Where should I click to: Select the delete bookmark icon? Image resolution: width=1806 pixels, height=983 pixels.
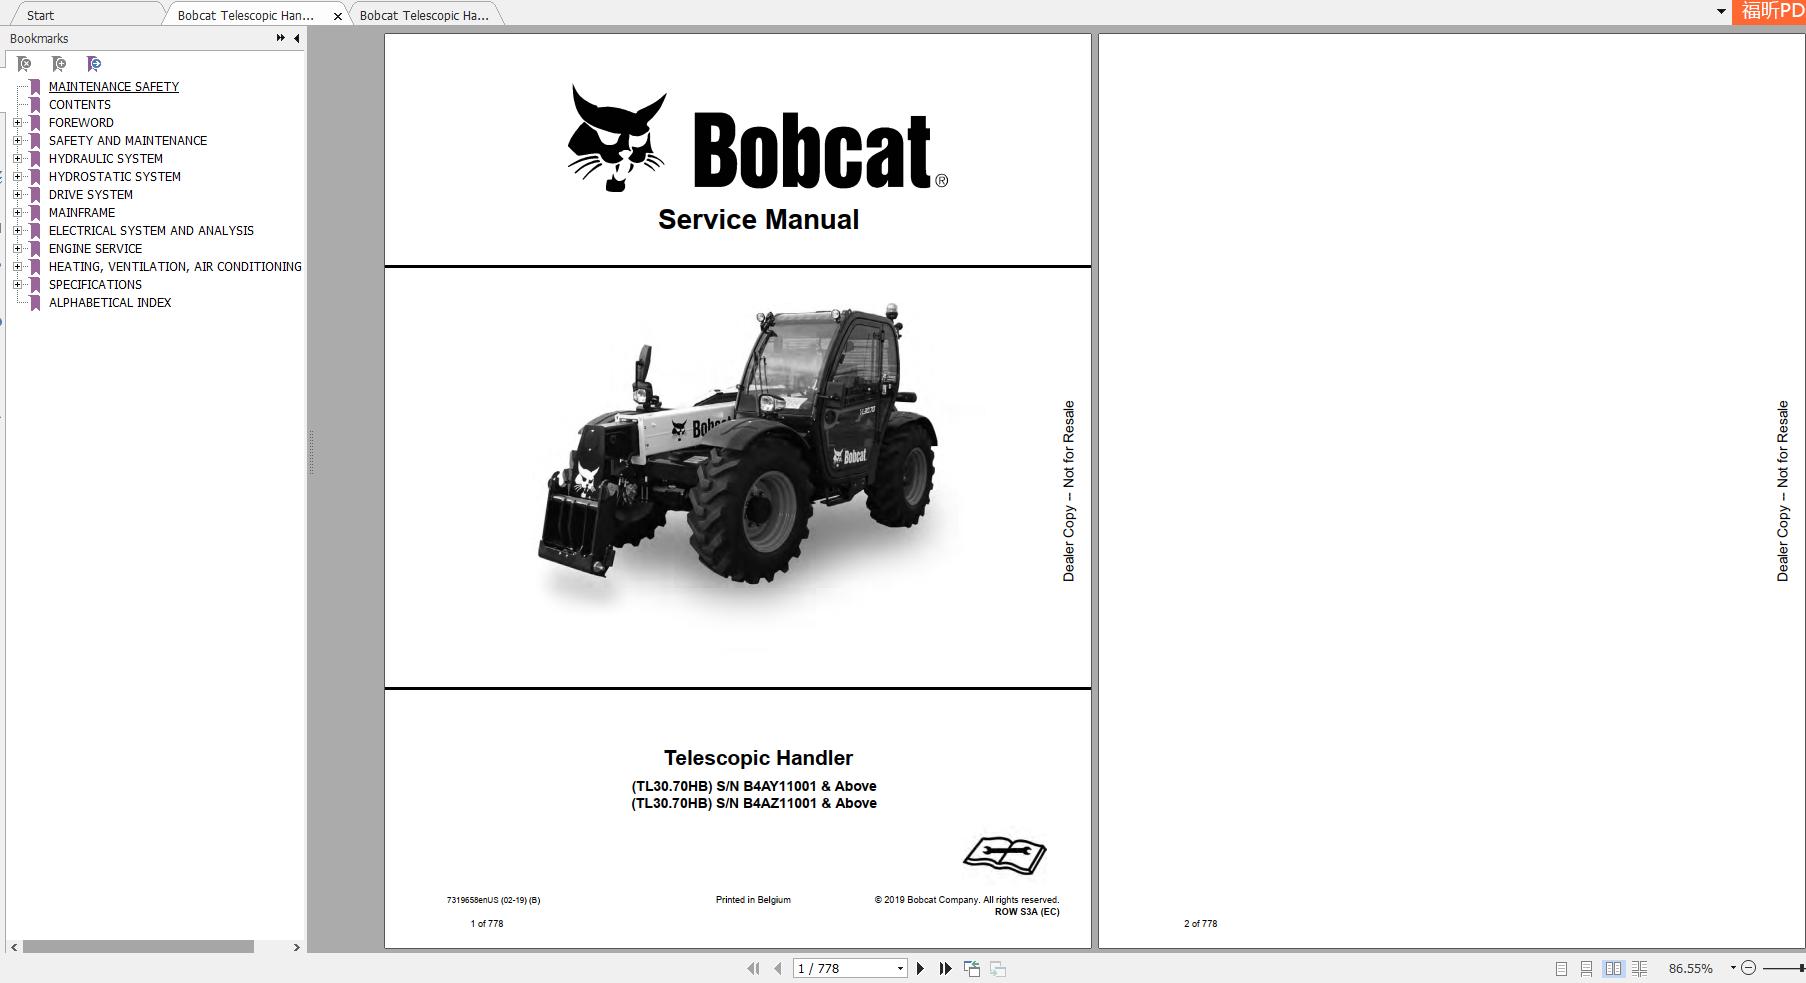point(23,63)
